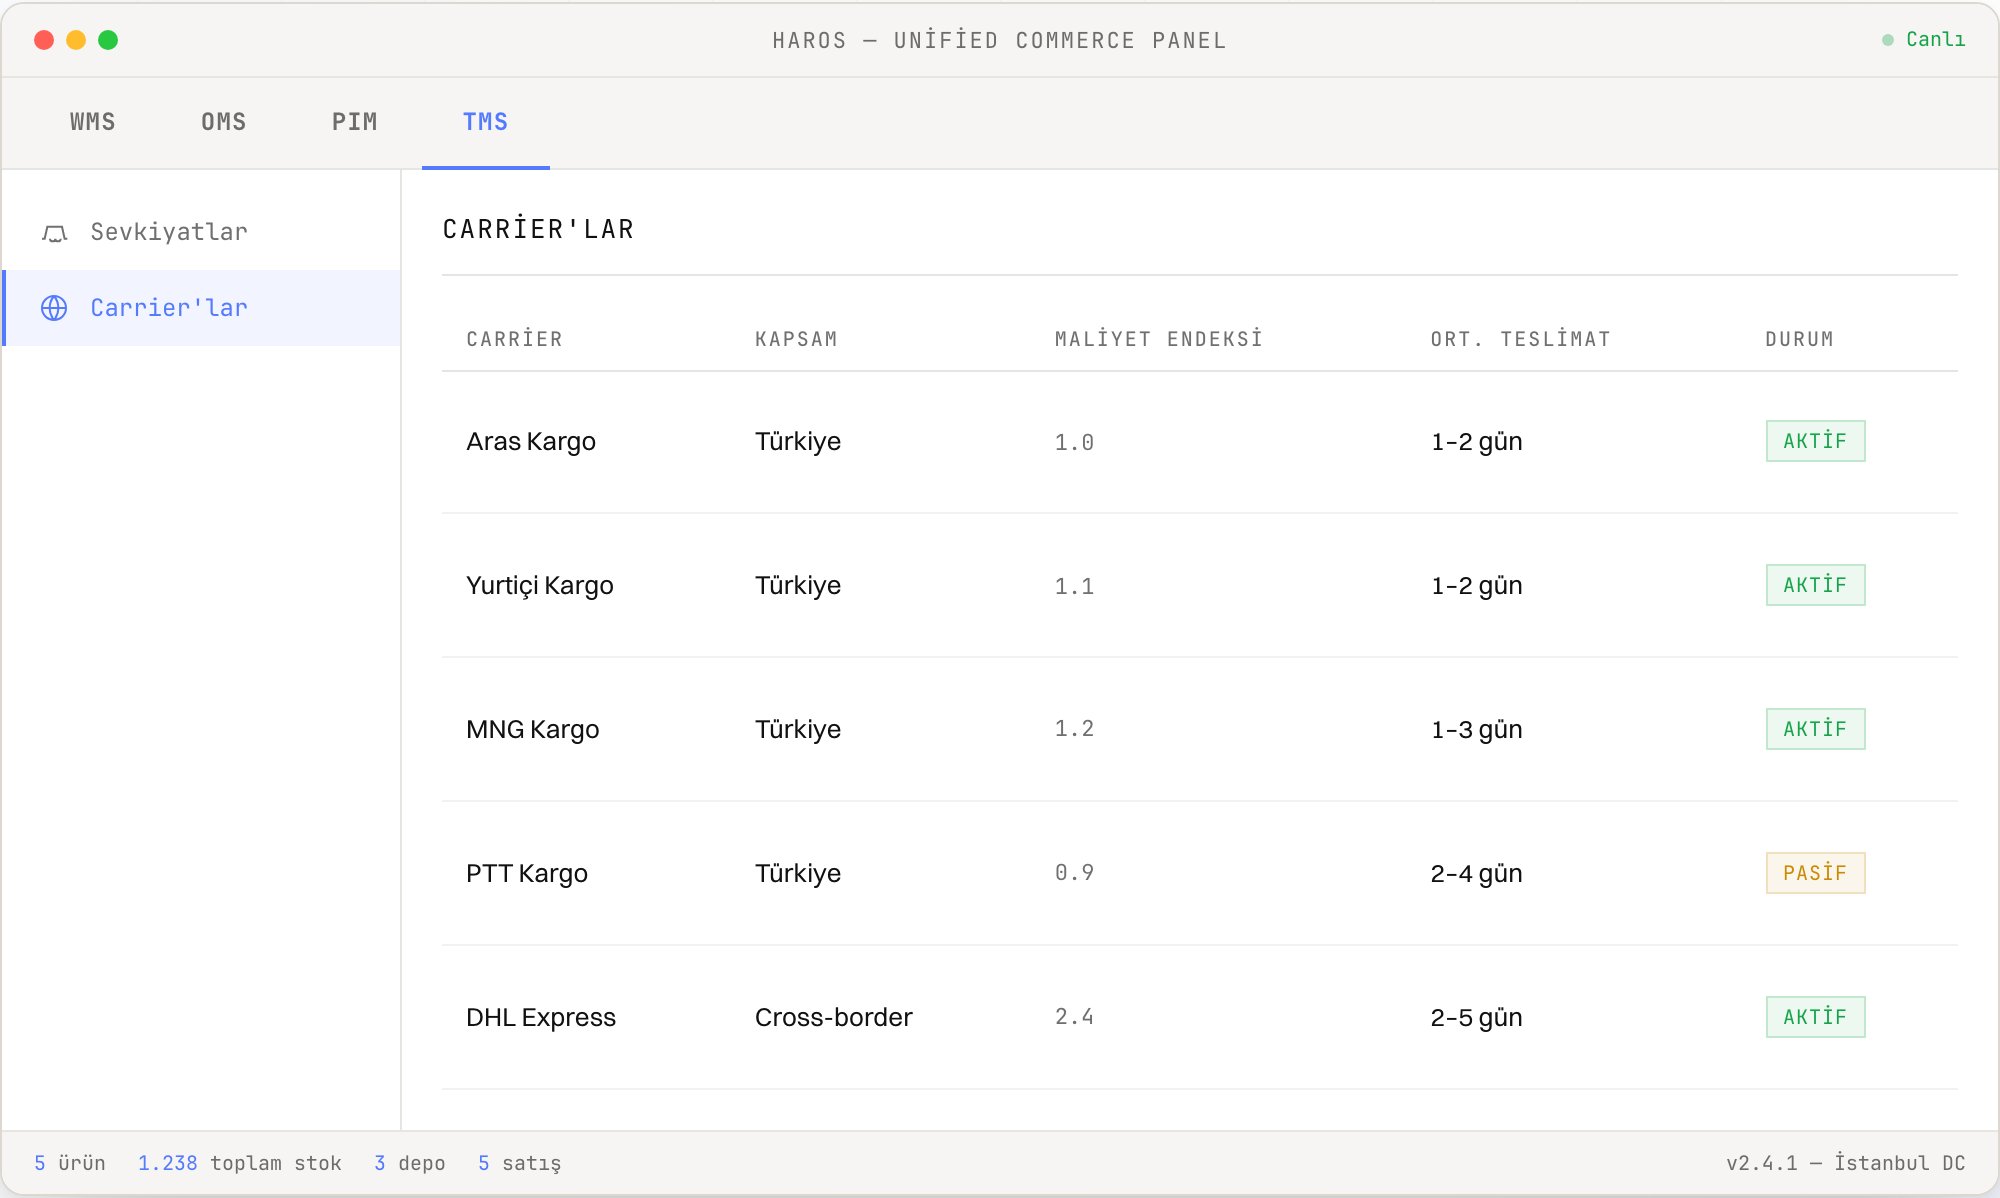Viewport: 2000px width, 1198px height.
Task: Select the Aras Kargo carrier name
Action: pos(531,441)
